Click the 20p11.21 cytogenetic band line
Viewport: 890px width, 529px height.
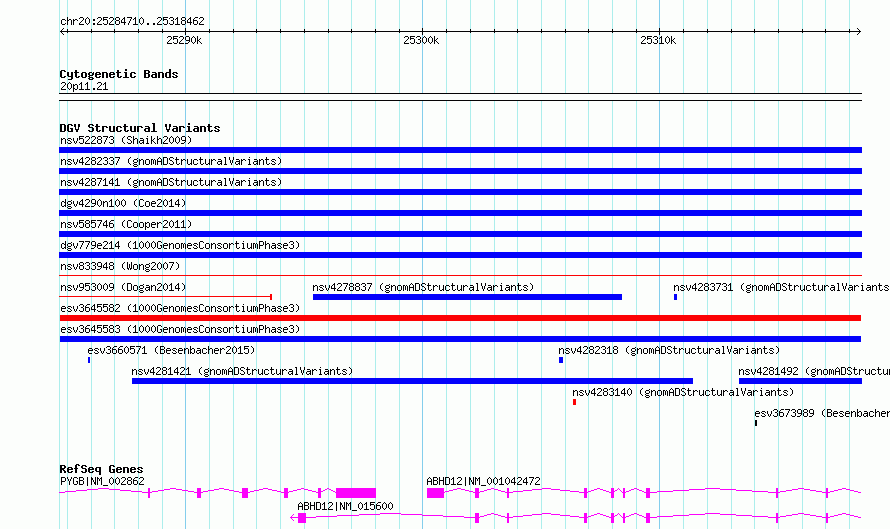click(x=460, y=97)
